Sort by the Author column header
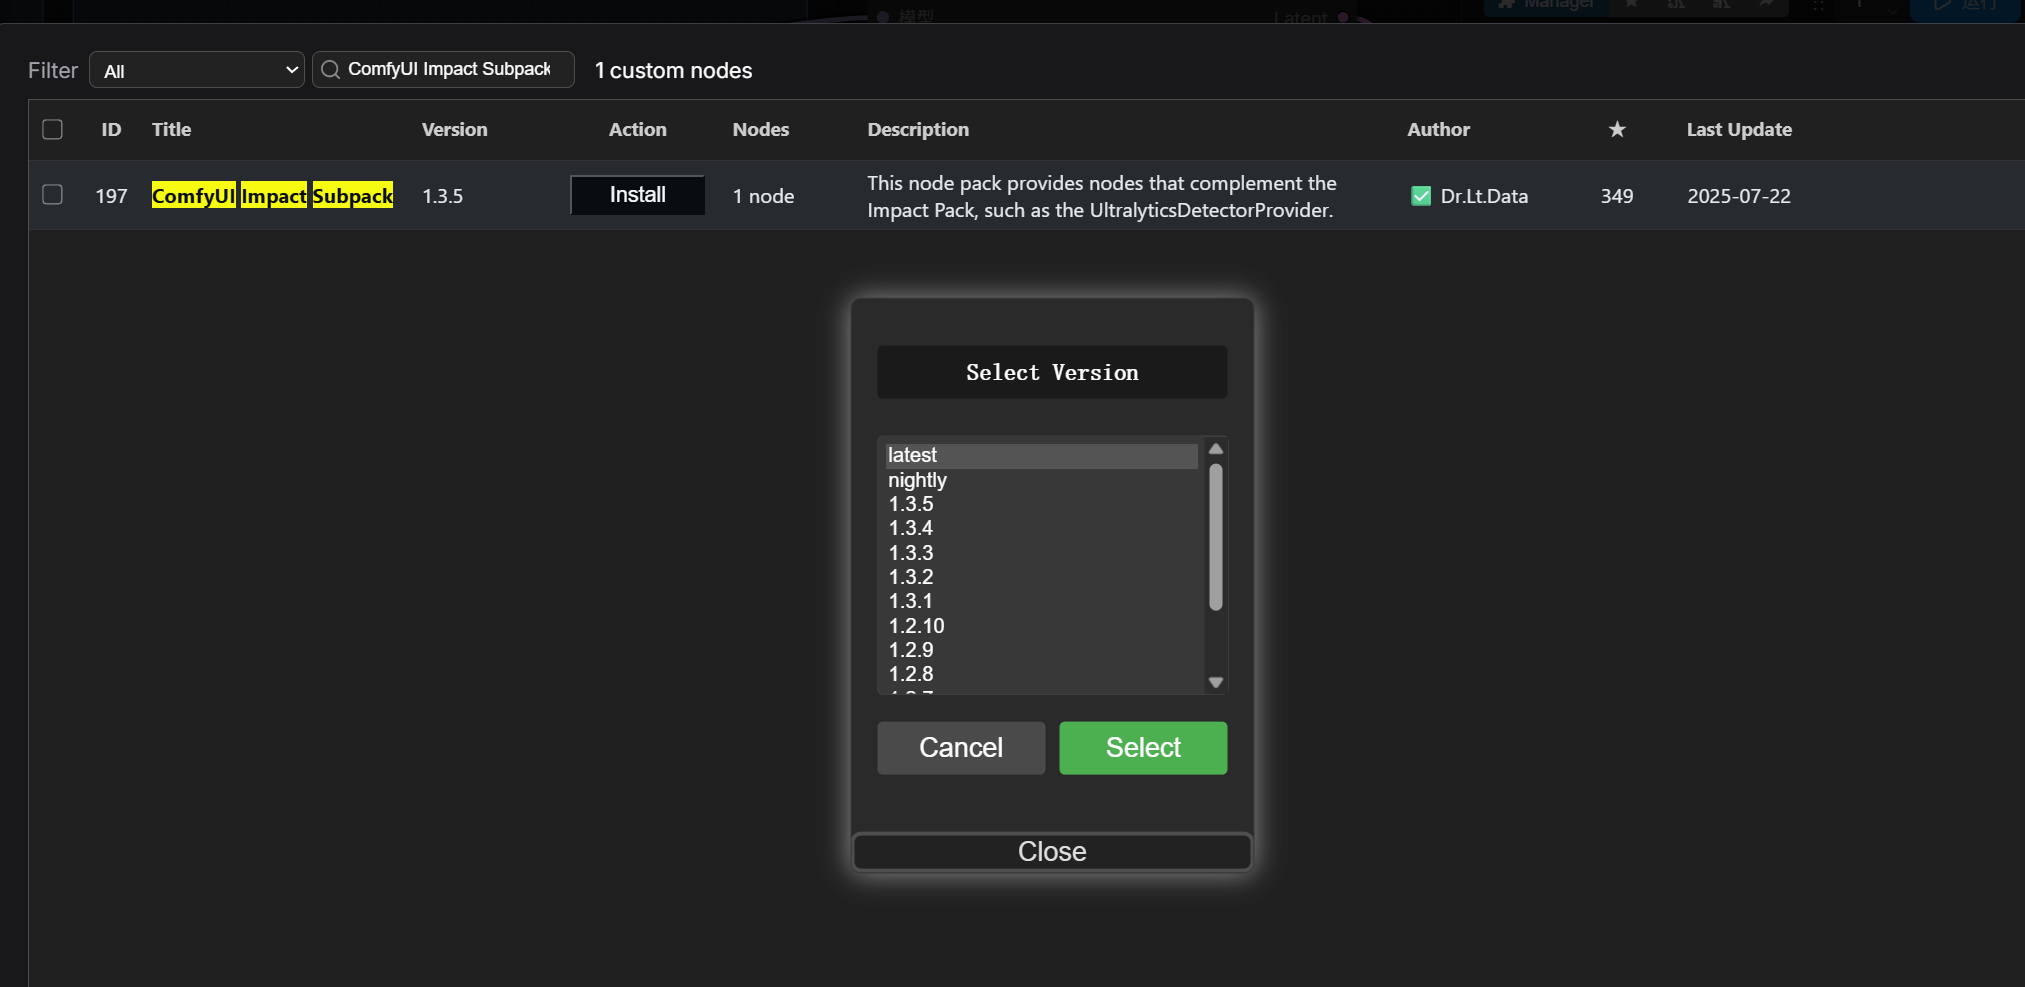This screenshot has width=2025, height=987. (x=1438, y=129)
